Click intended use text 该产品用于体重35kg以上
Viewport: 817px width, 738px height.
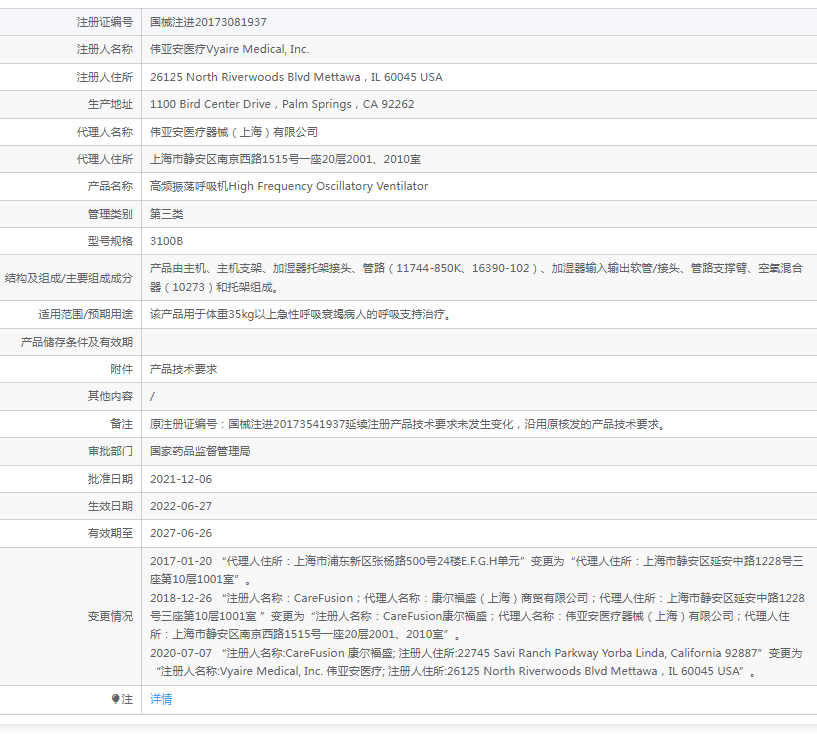point(301,314)
